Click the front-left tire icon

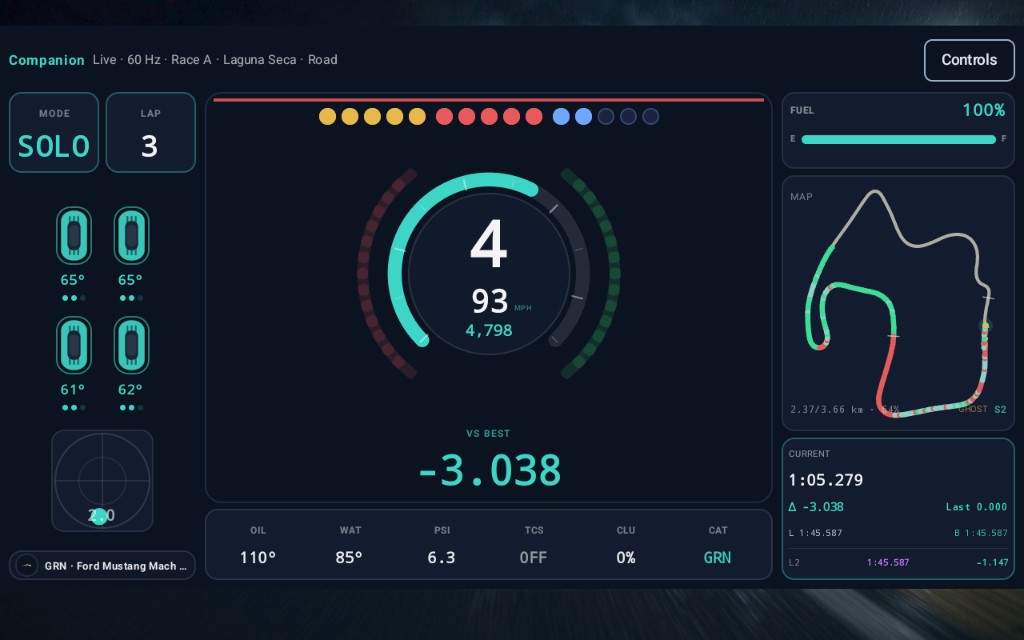(x=74, y=235)
